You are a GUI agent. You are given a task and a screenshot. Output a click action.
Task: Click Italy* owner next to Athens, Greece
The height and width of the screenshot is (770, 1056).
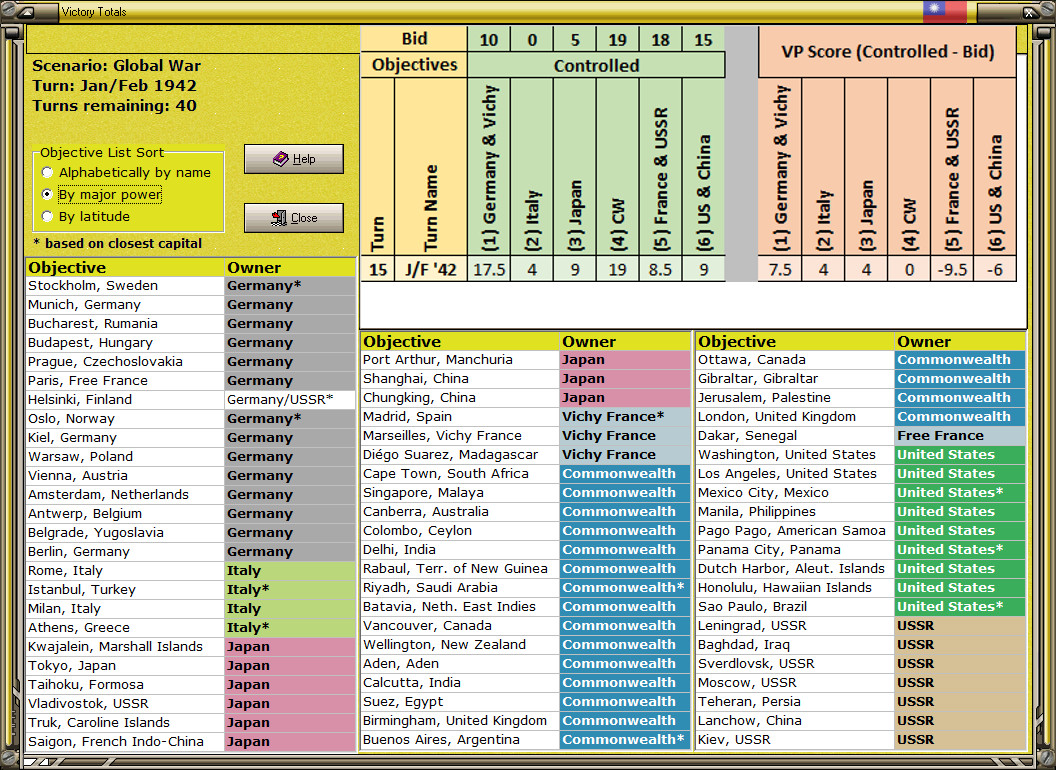point(290,627)
